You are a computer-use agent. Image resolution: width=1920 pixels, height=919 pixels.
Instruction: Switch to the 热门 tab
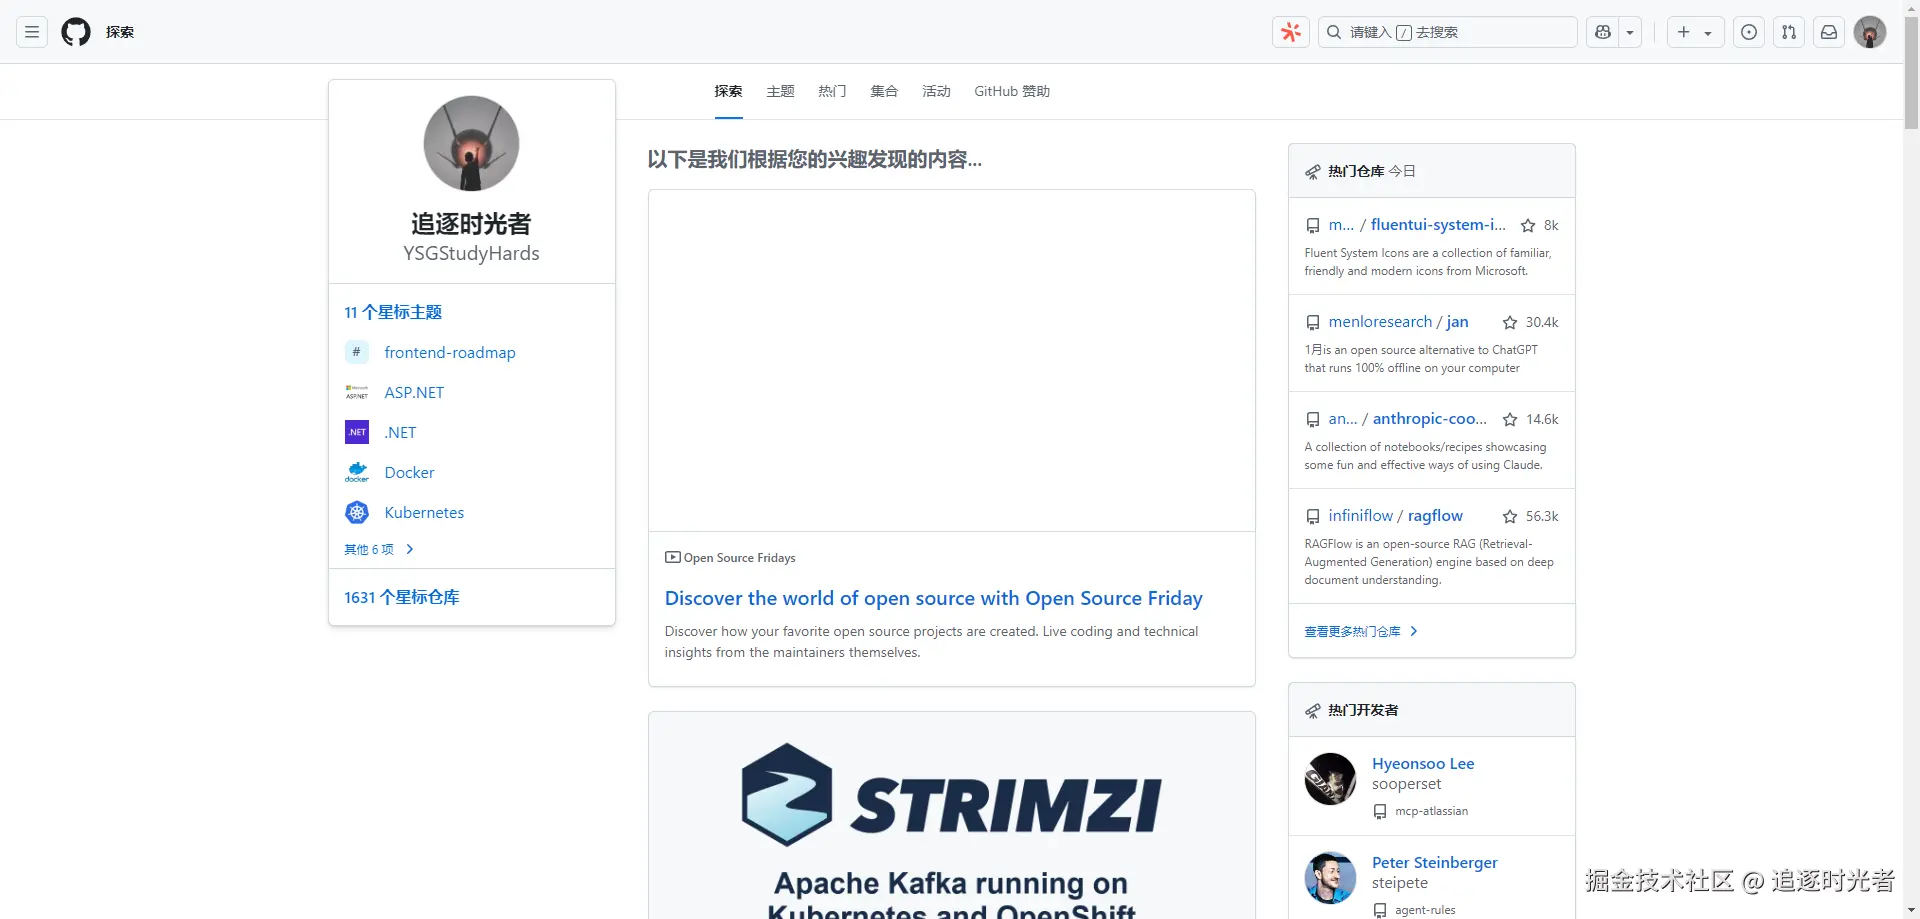tap(832, 91)
